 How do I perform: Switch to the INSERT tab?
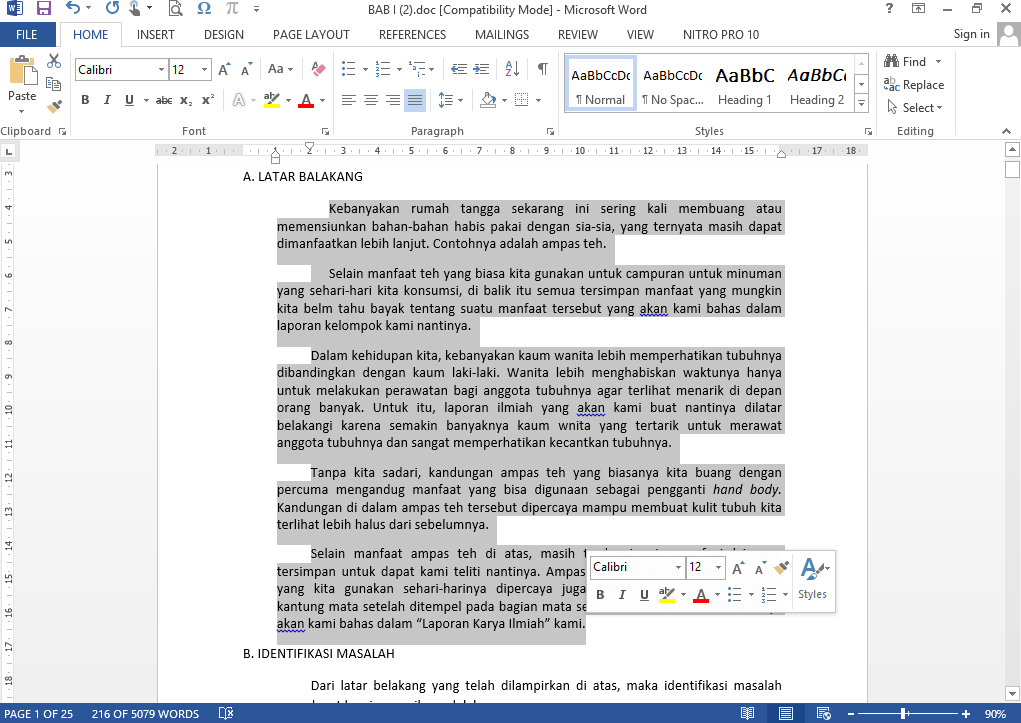coord(156,35)
